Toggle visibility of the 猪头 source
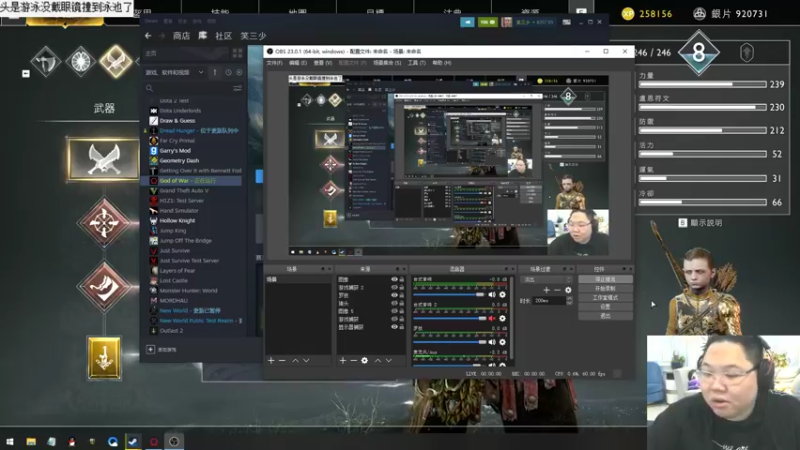The width and height of the screenshot is (800, 450). point(394,303)
